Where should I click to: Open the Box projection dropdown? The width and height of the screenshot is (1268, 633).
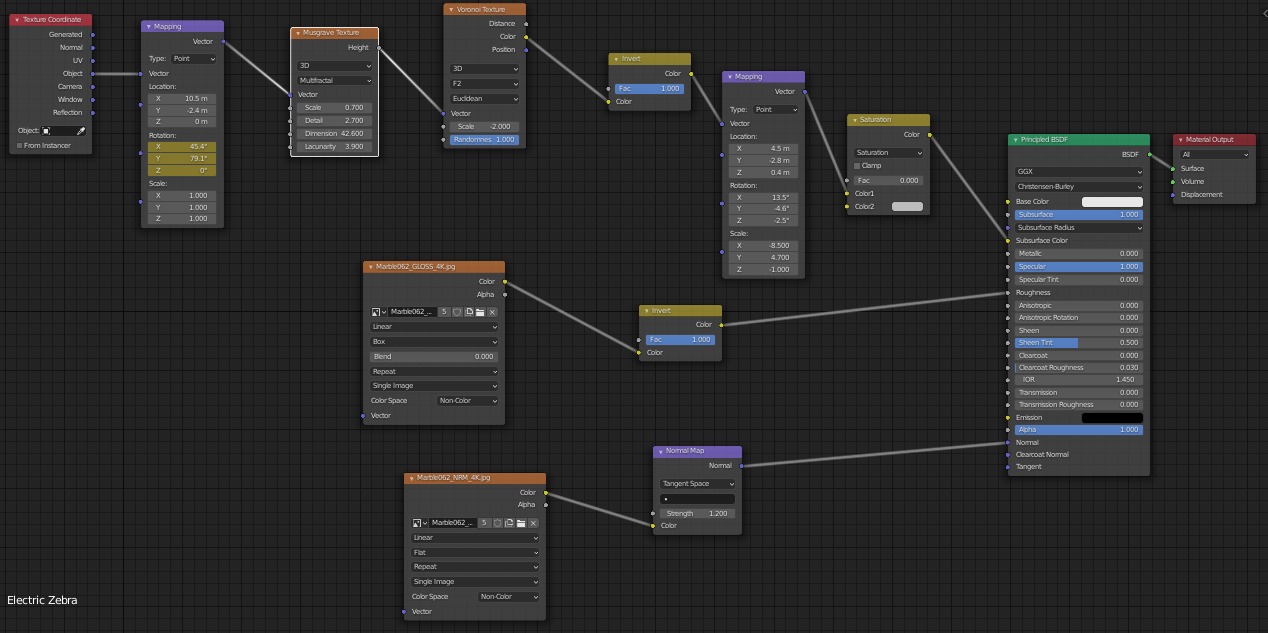(434, 342)
